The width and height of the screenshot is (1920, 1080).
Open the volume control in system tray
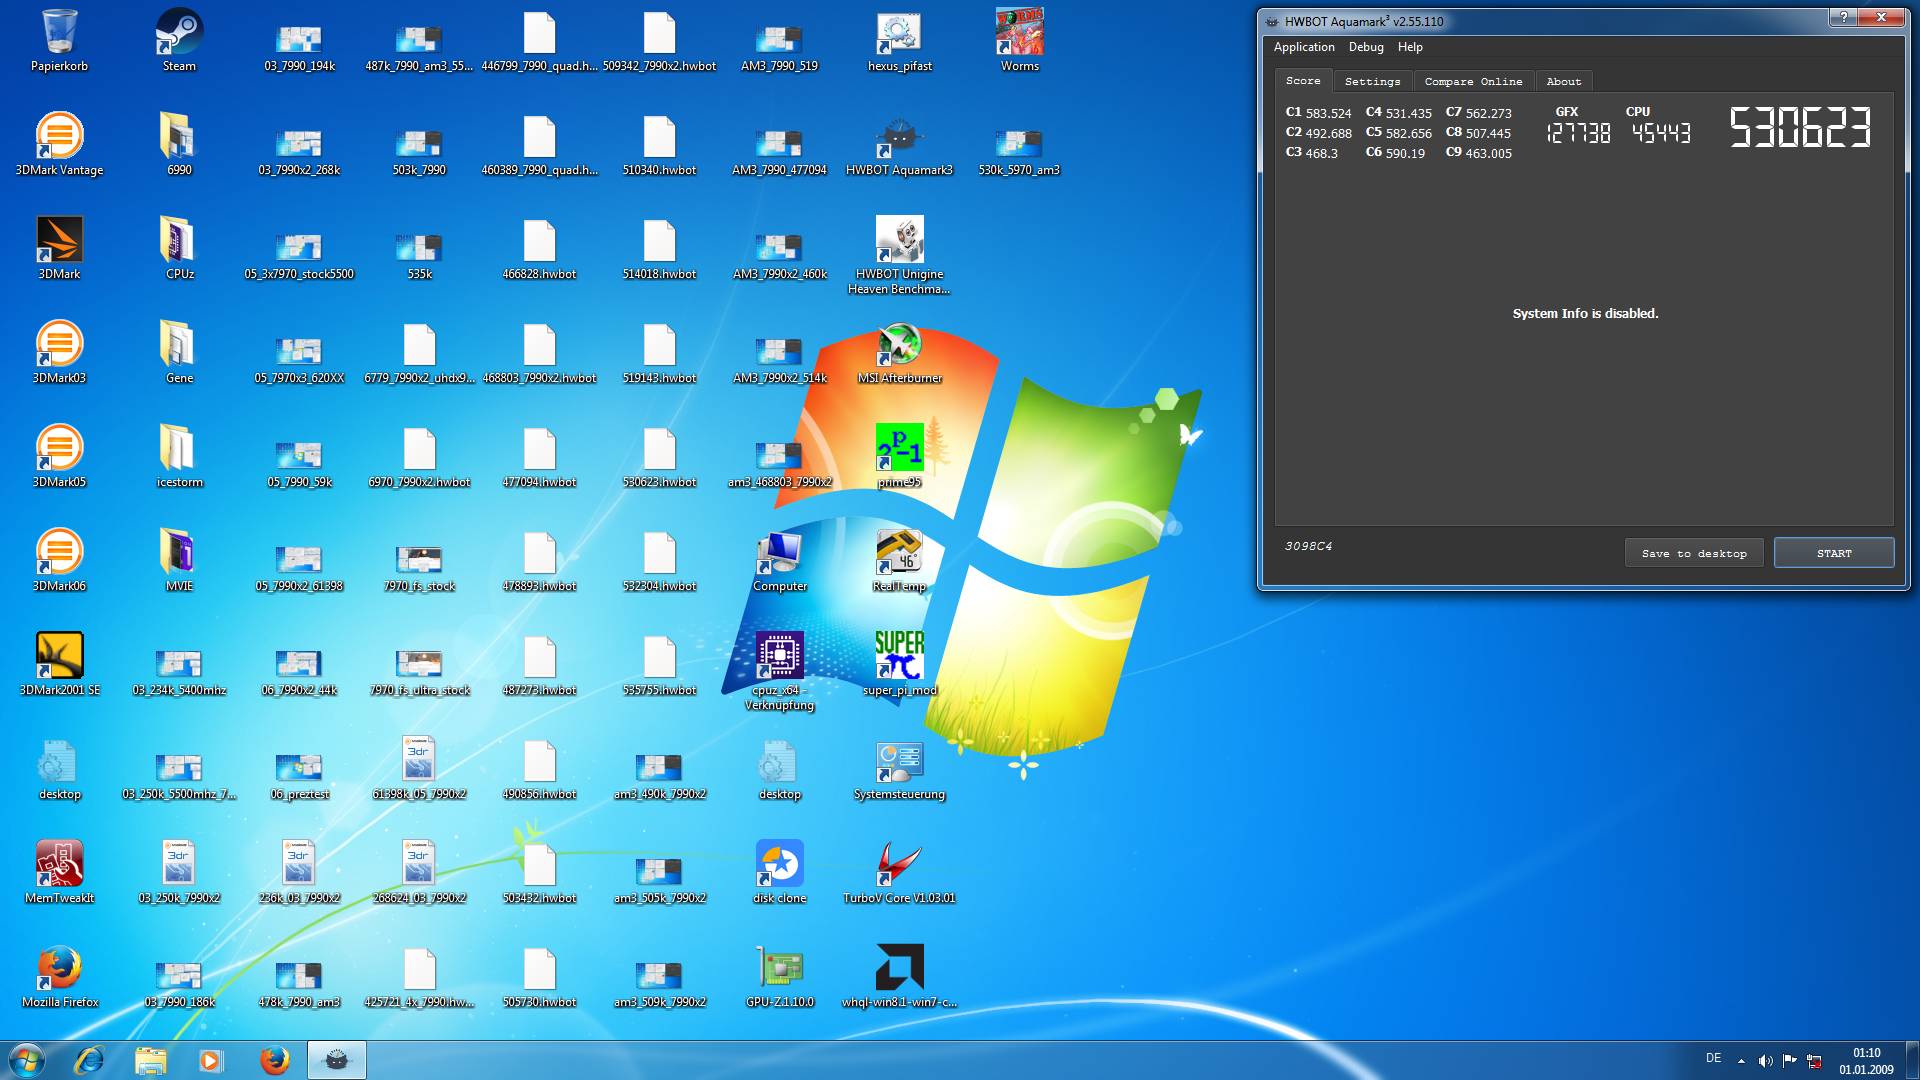click(1765, 1060)
